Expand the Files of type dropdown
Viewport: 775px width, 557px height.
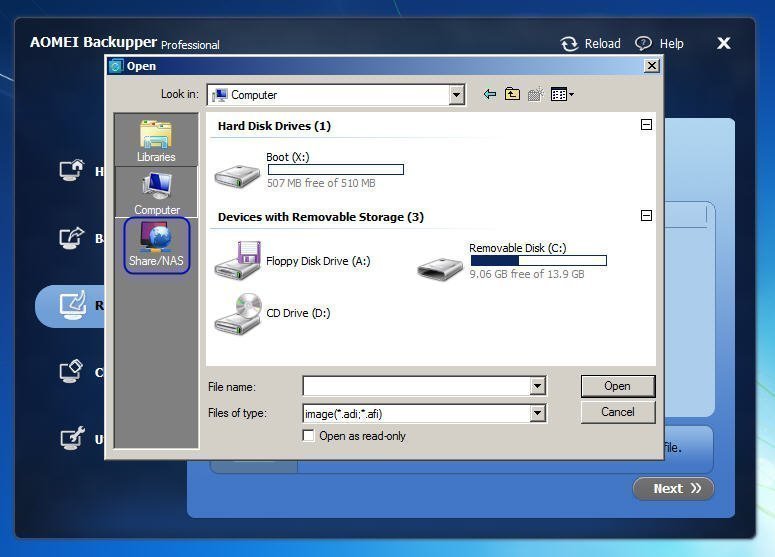[x=538, y=413]
